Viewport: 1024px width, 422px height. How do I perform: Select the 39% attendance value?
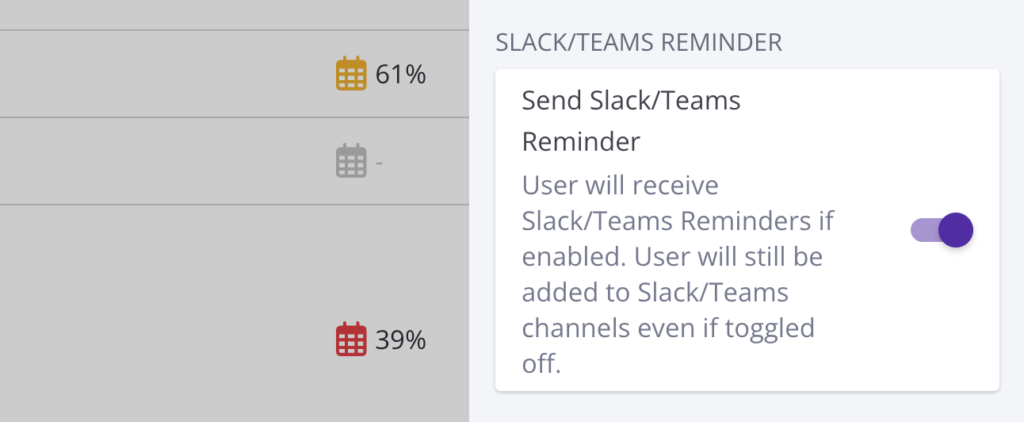(401, 340)
